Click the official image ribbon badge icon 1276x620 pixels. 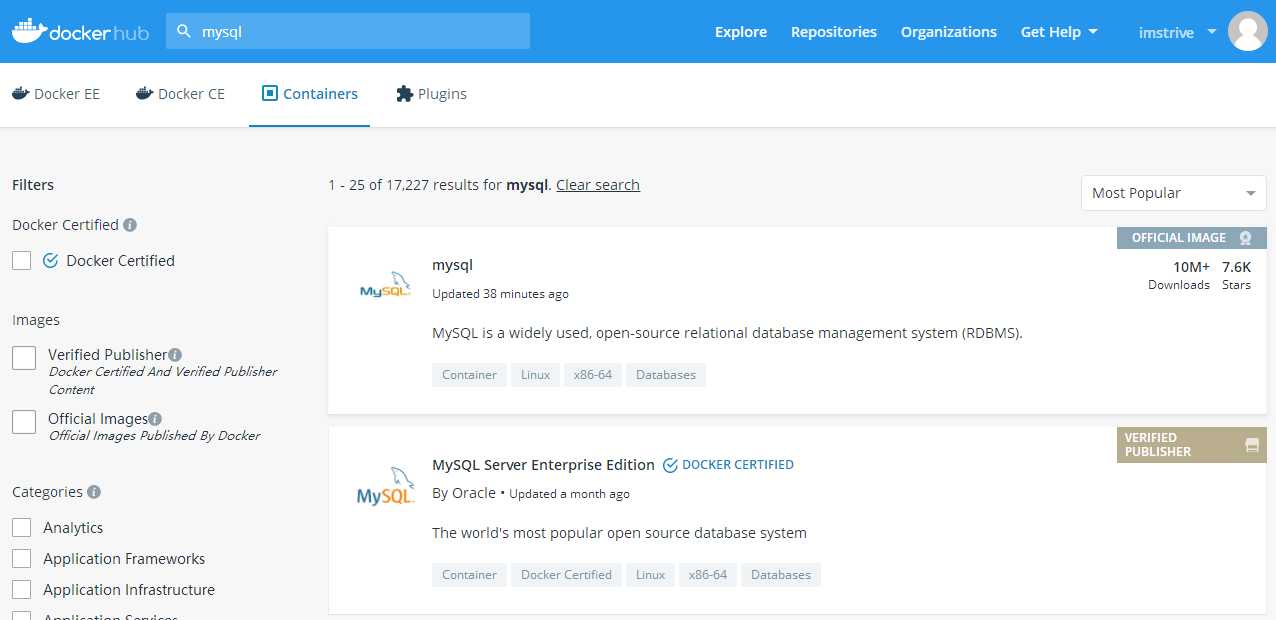pyautogui.click(x=1245, y=238)
